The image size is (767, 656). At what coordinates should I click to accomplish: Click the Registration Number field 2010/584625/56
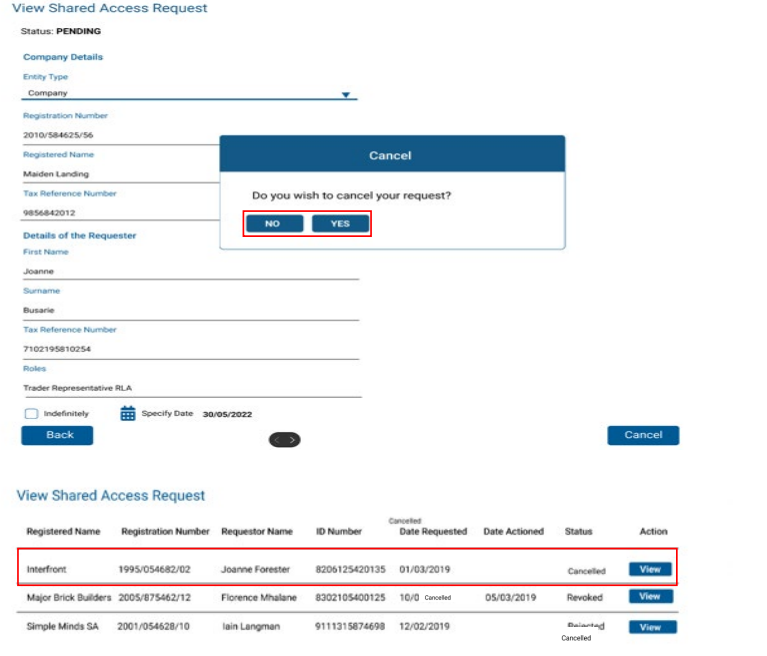120,135
